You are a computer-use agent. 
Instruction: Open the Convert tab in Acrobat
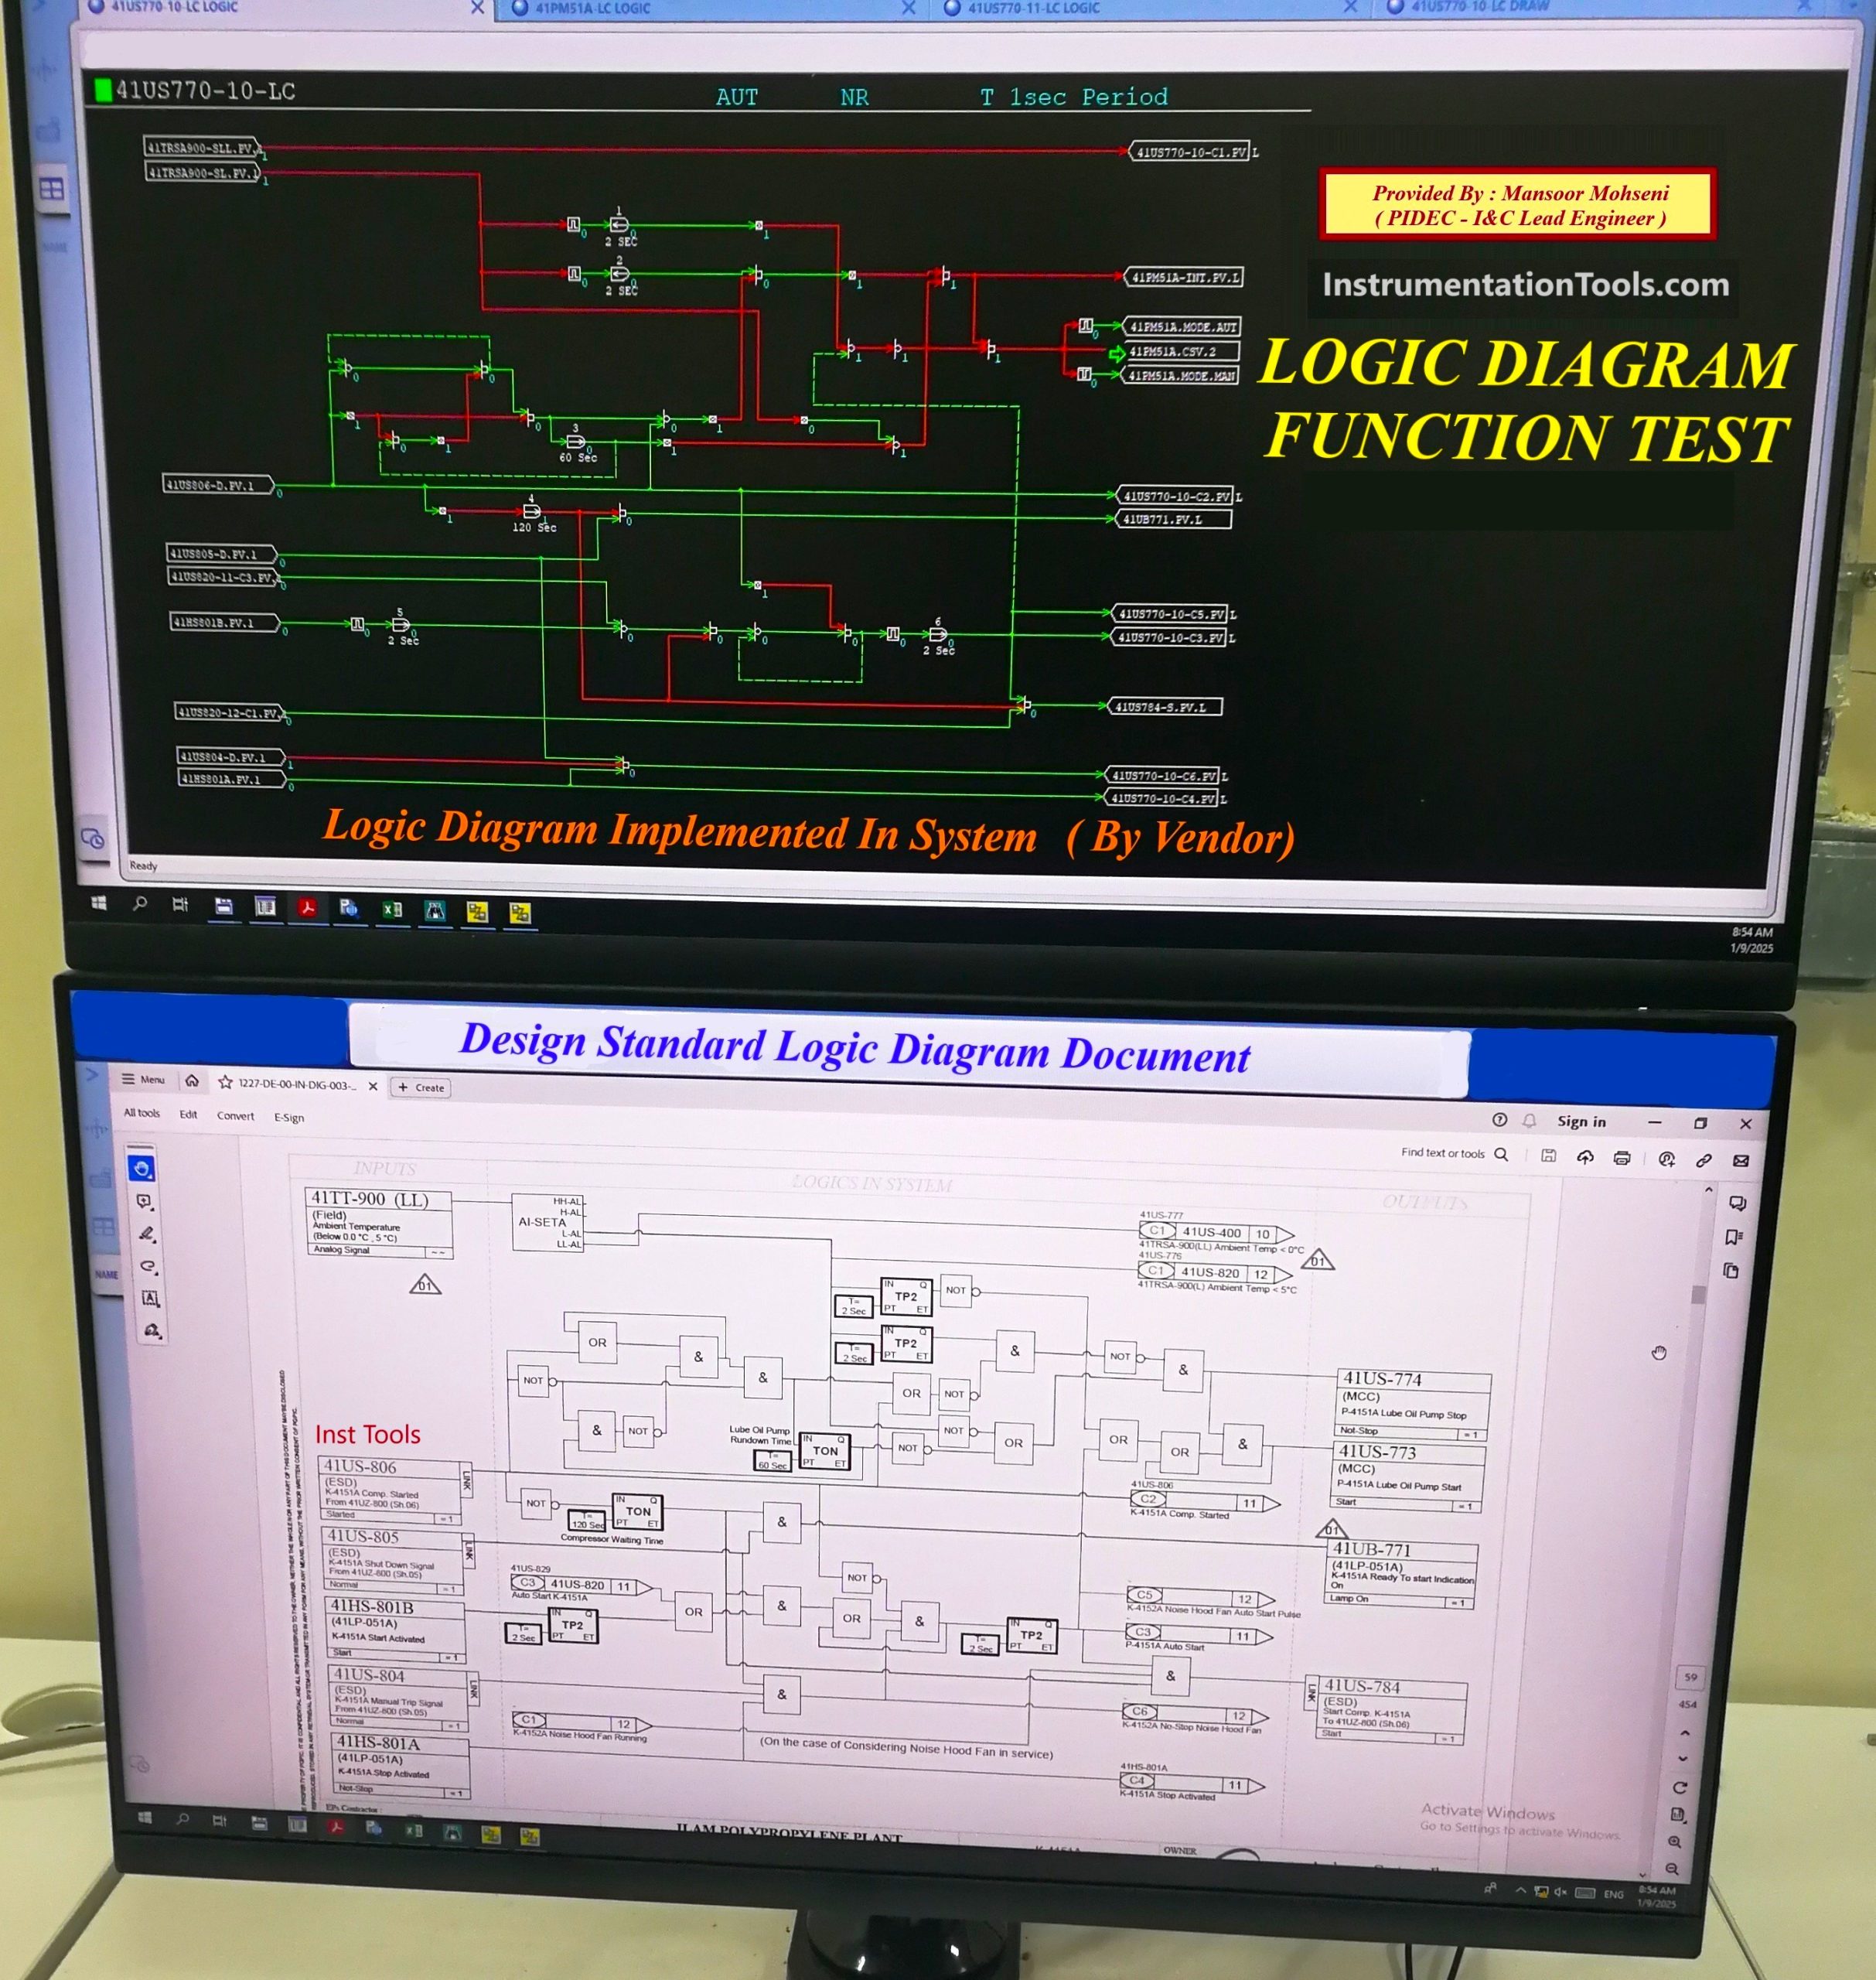[235, 1116]
